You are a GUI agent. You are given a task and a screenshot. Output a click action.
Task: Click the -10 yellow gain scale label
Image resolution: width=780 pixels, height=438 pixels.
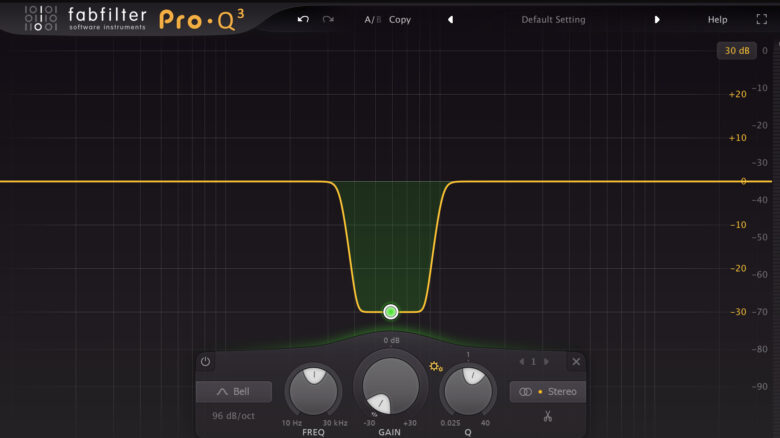pos(738,225)
